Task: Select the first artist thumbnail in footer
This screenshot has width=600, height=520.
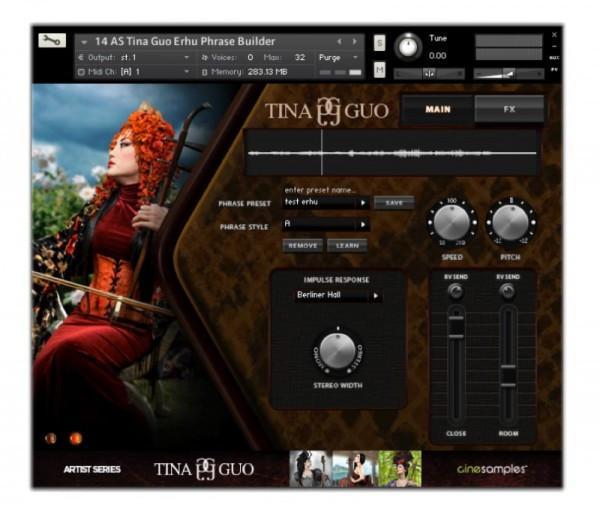Action: (x=311, y=469)
